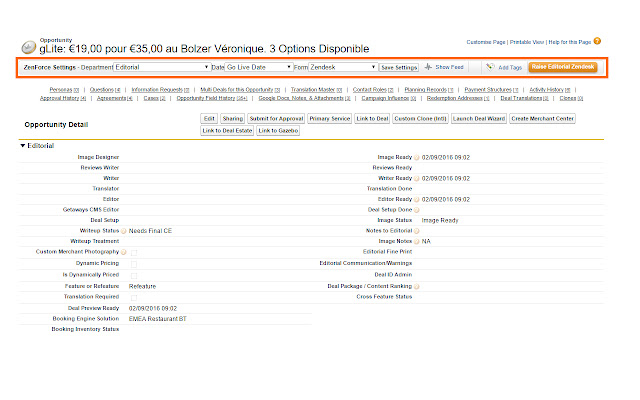Open the help bubble next to Image Notes
Screen dimensions: 640x400
[x=417, y=242]
